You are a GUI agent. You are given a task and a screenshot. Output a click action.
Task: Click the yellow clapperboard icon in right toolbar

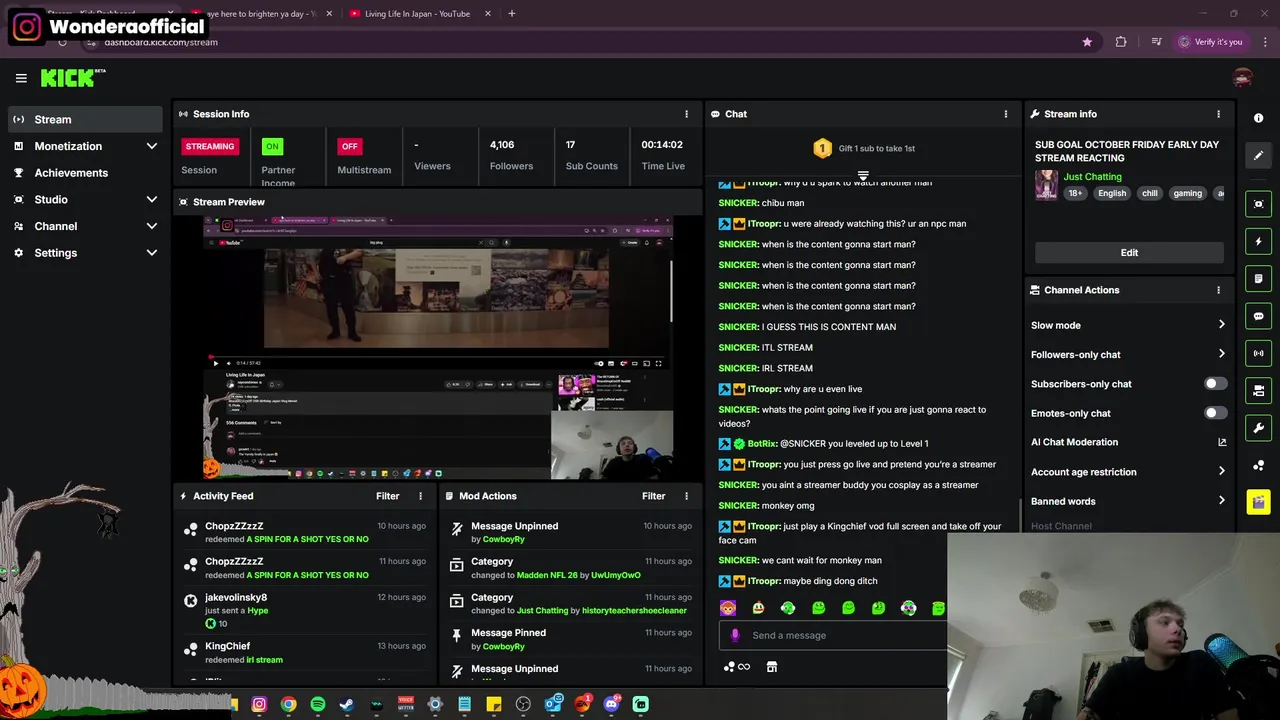(1258, 502)
